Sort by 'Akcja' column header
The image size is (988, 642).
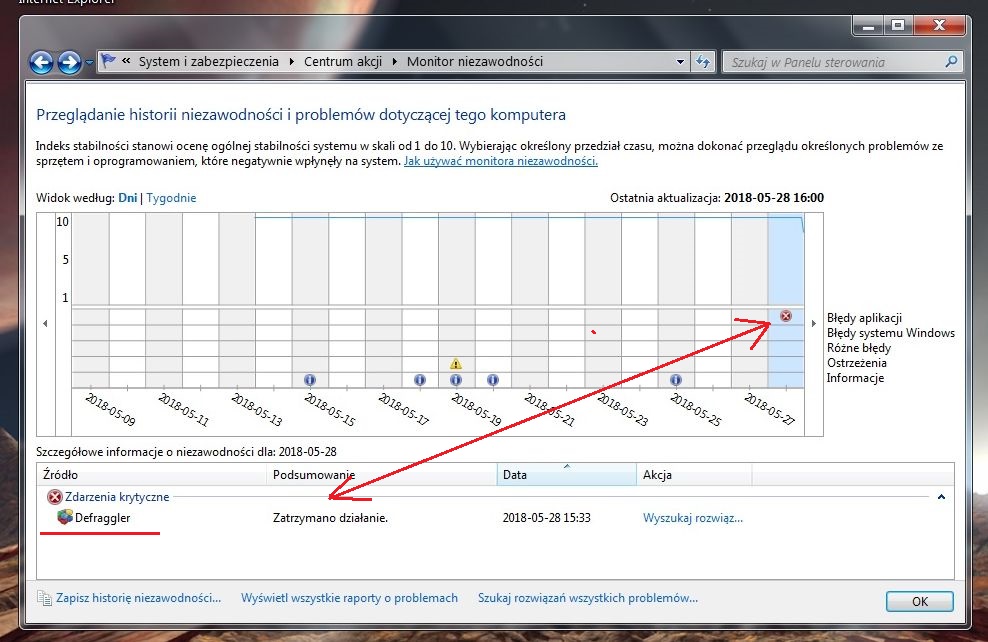click(694, 474)
